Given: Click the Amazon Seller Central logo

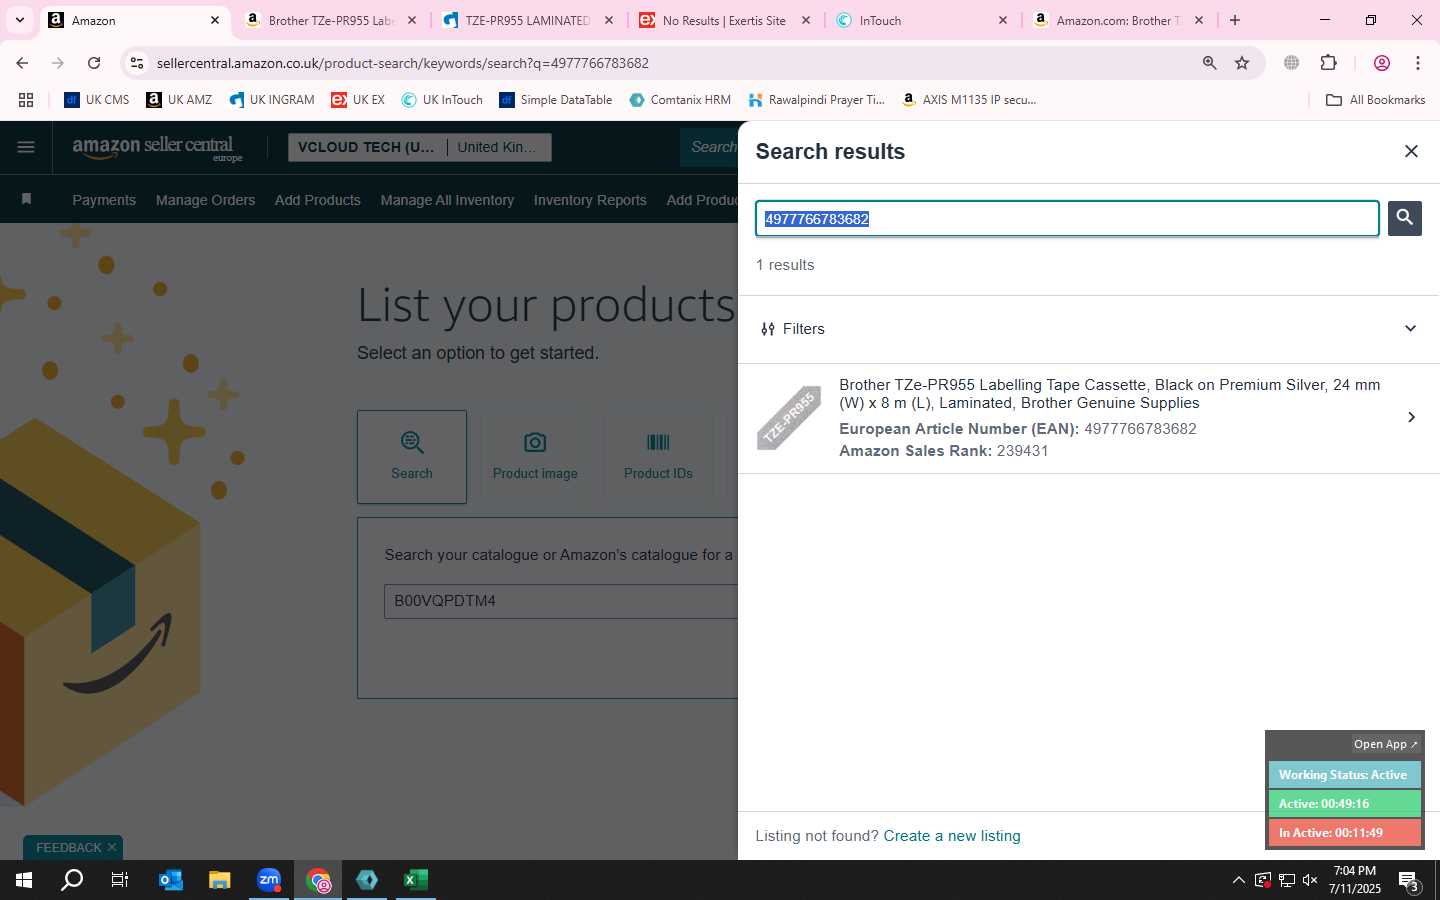Looking at the screenshot, I should click(157, 148).
